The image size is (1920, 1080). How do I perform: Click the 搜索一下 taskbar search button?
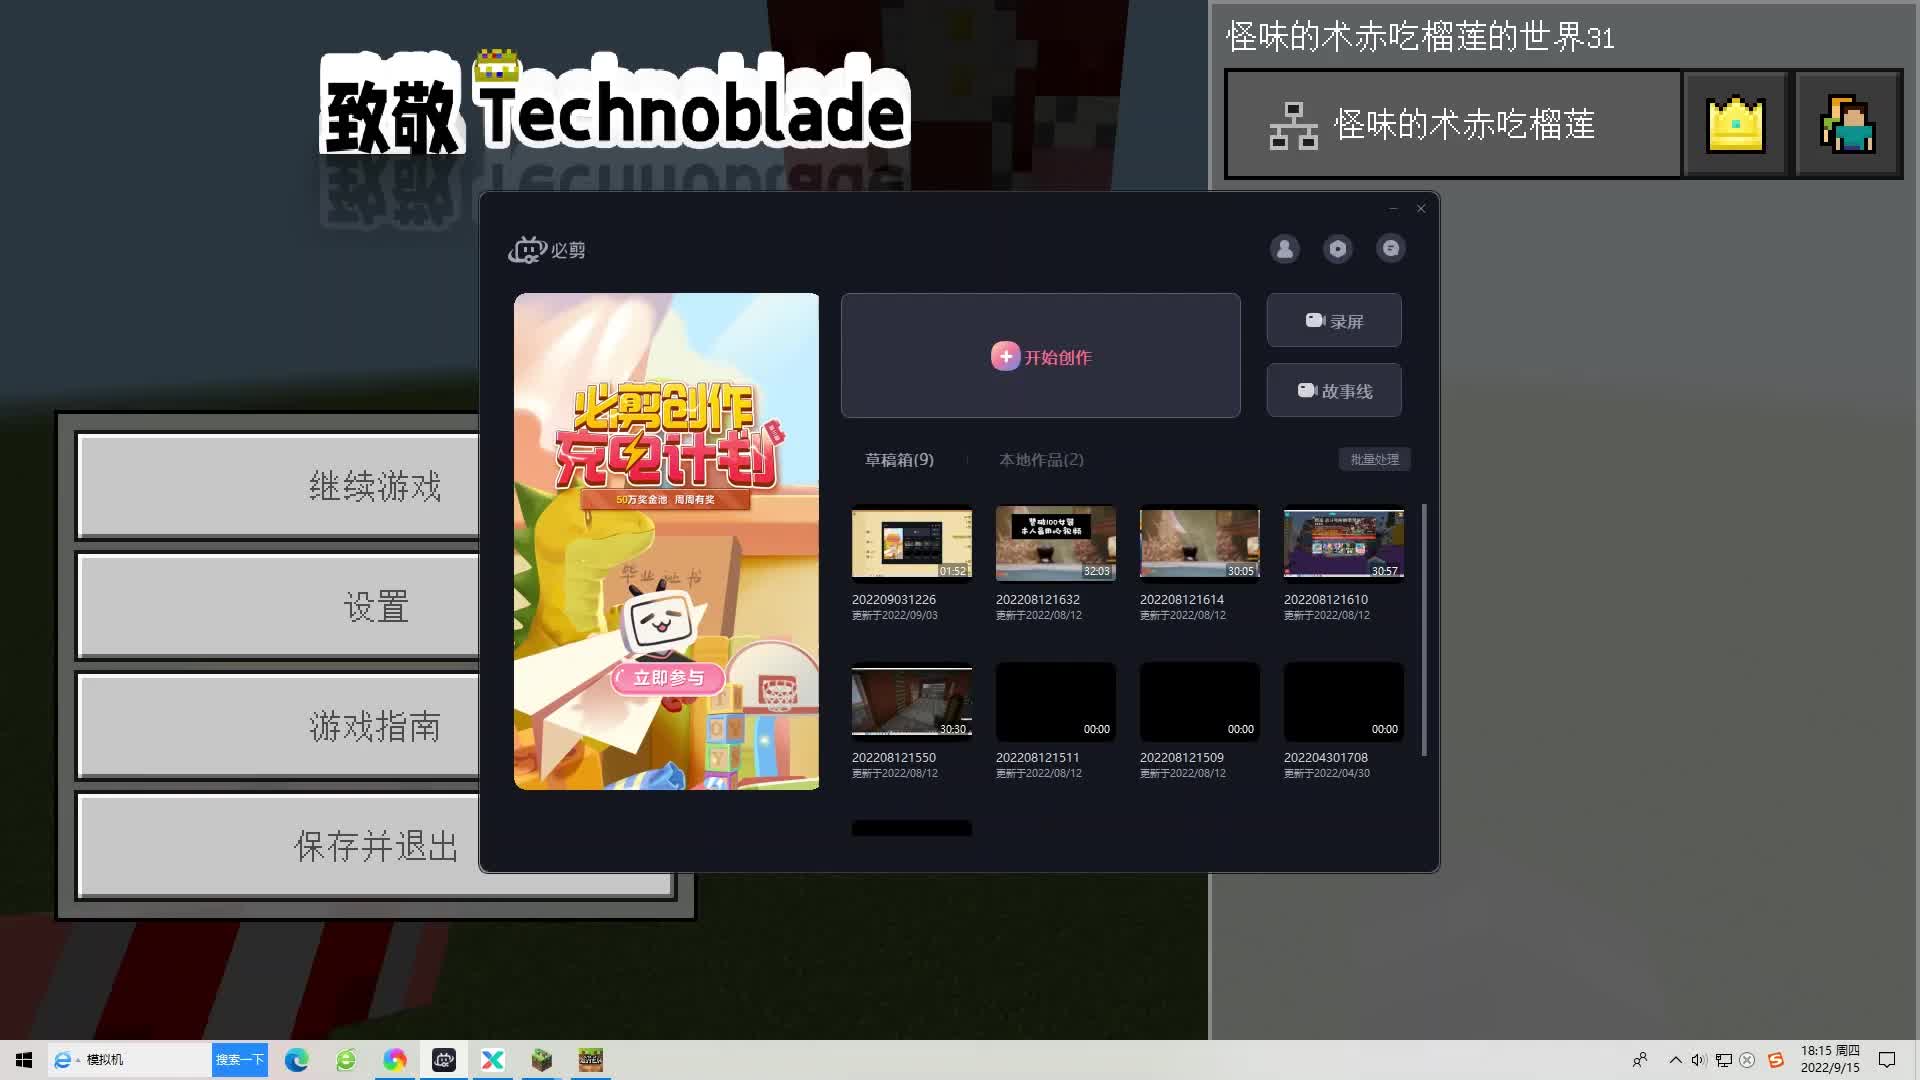click(x=240, y=1060)
